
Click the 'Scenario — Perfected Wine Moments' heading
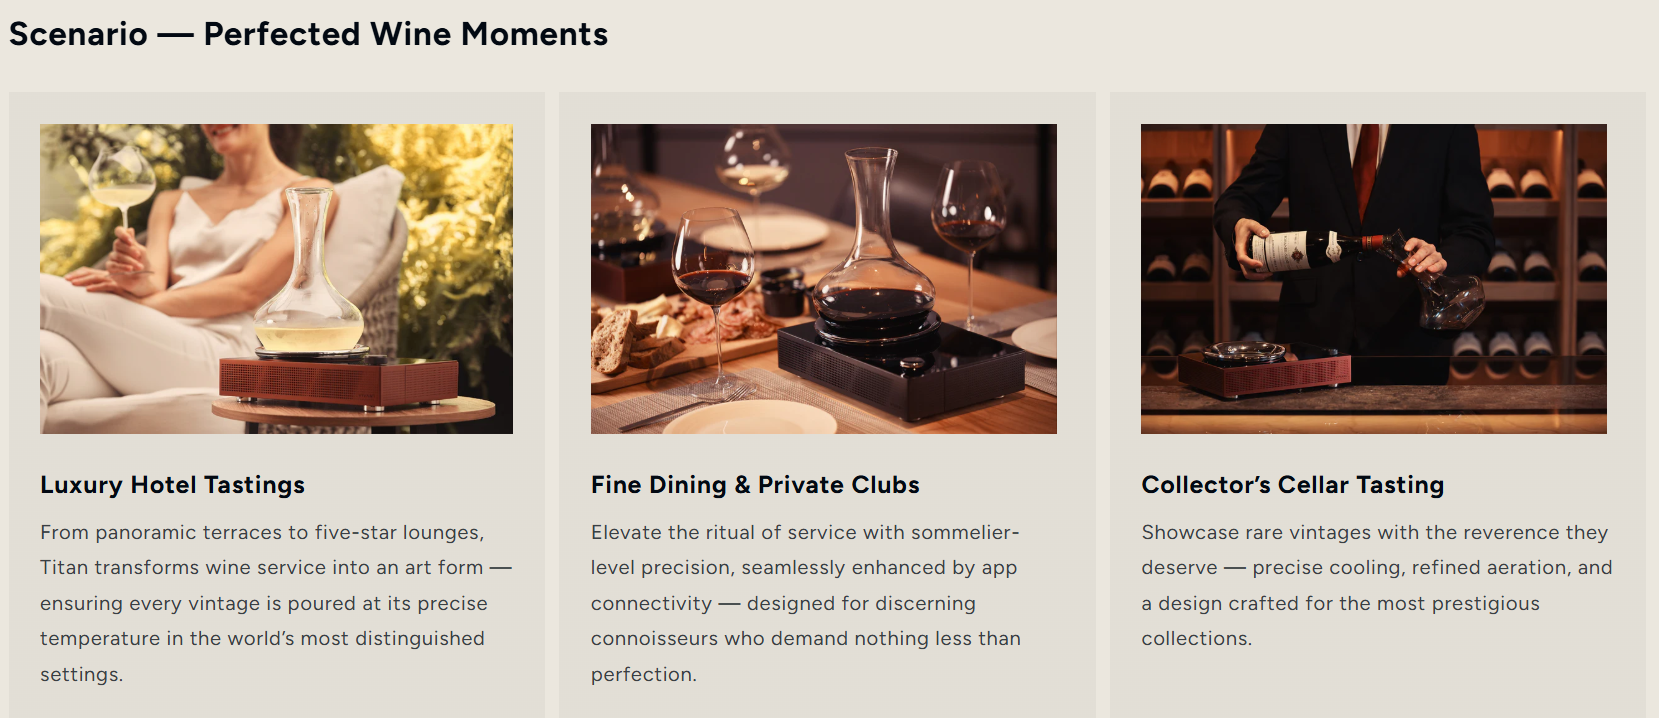click(x=308, y=34)
